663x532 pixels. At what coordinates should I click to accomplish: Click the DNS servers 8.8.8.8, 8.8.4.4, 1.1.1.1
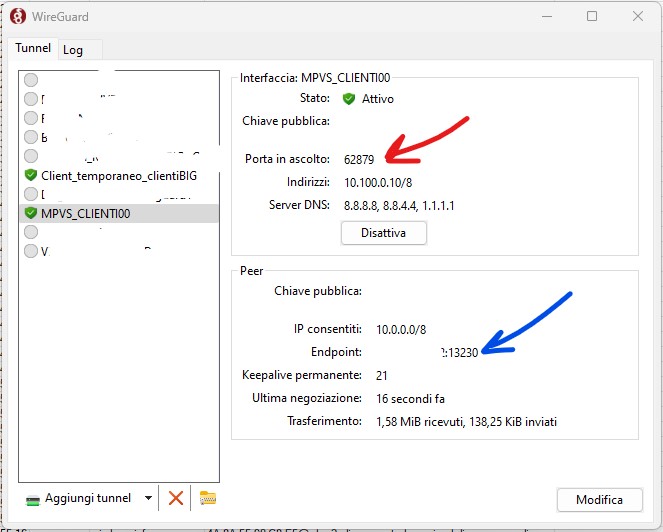point(399,206)
